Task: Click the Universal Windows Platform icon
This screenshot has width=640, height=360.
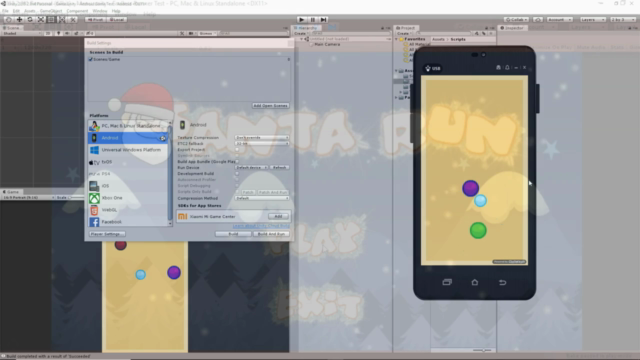Action: 94,150
